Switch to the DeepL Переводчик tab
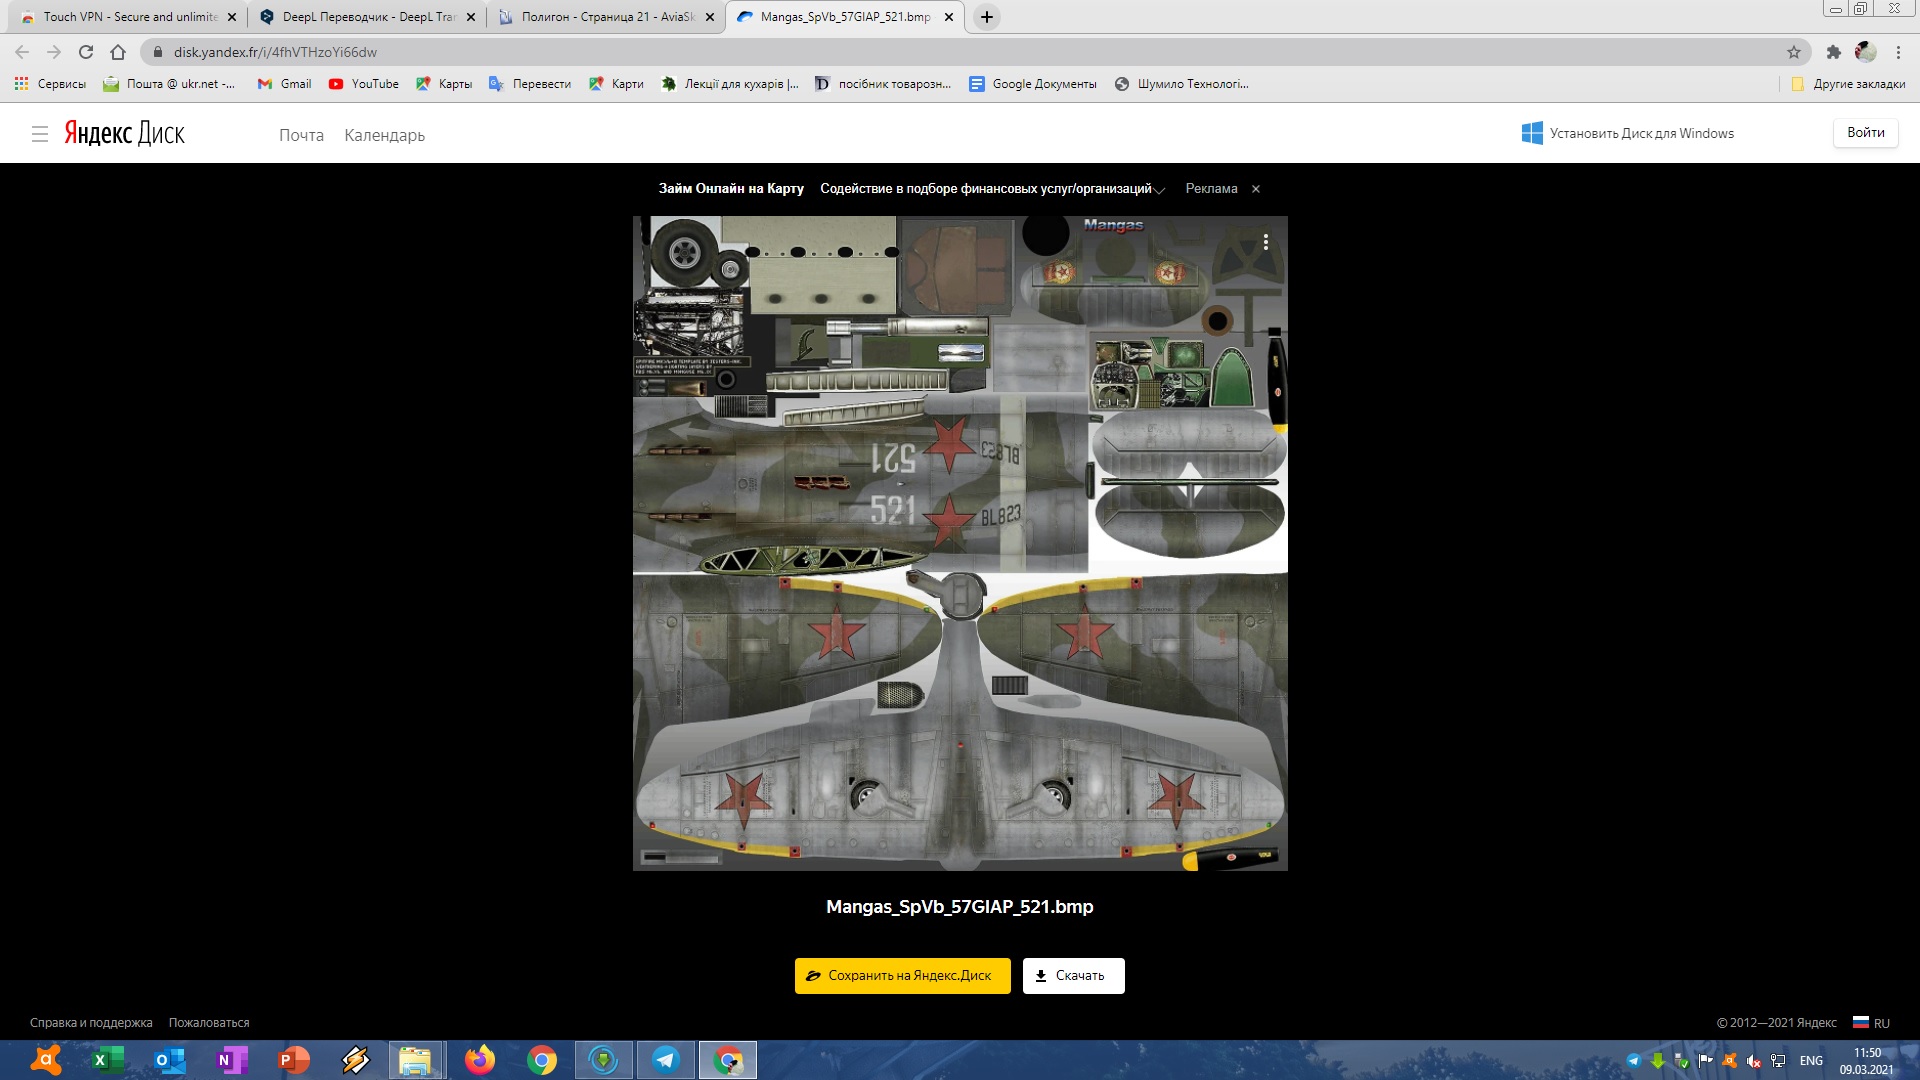Viewport: 1920px width, 1080px height. click(368, 17)
